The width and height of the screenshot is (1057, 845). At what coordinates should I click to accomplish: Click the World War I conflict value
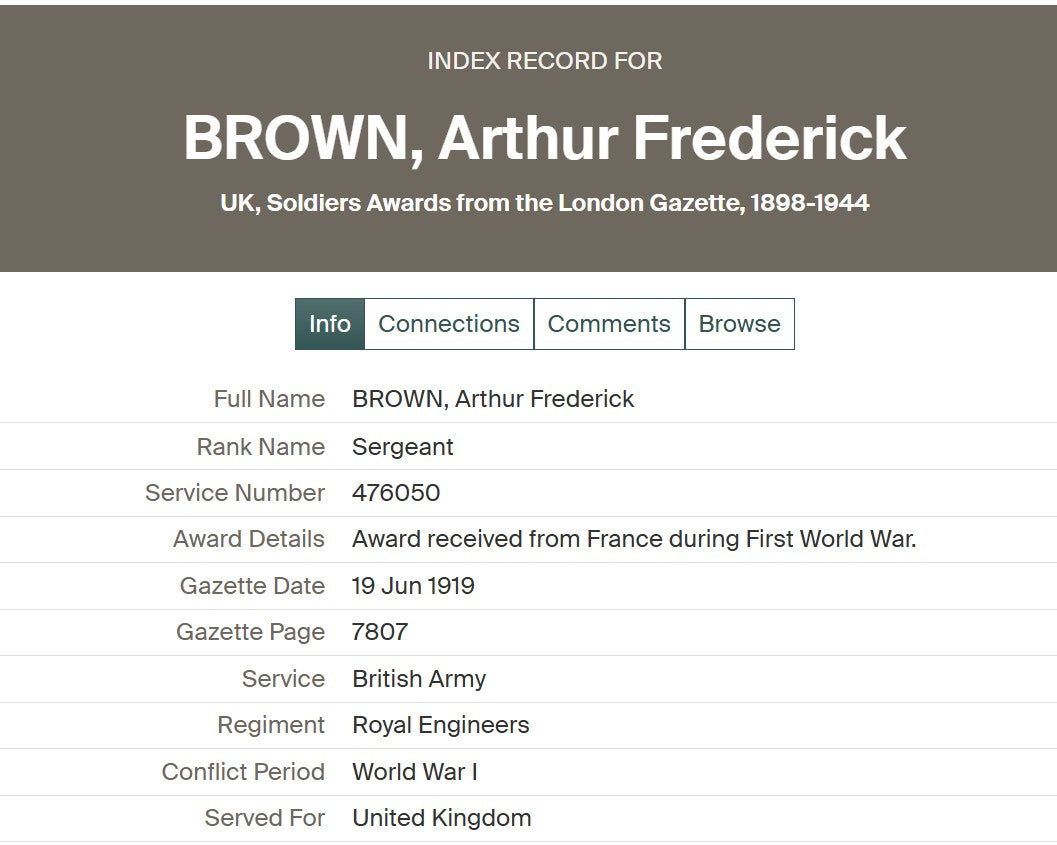coord(415,772)
